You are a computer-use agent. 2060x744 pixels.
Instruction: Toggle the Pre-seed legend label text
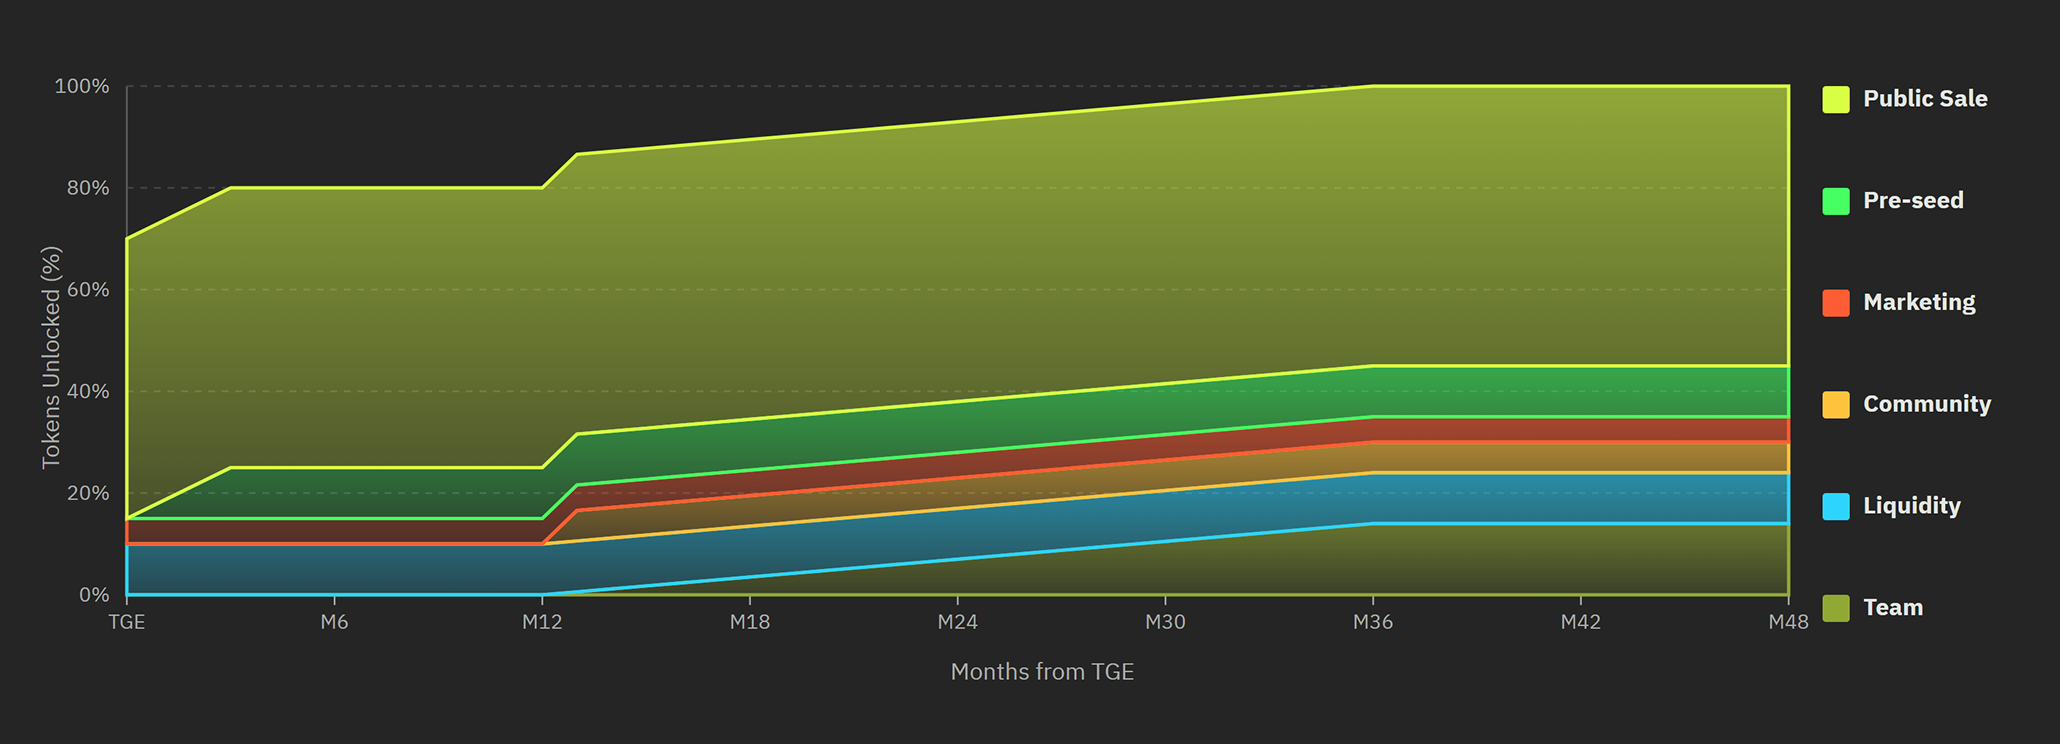tap(1912, 201)
